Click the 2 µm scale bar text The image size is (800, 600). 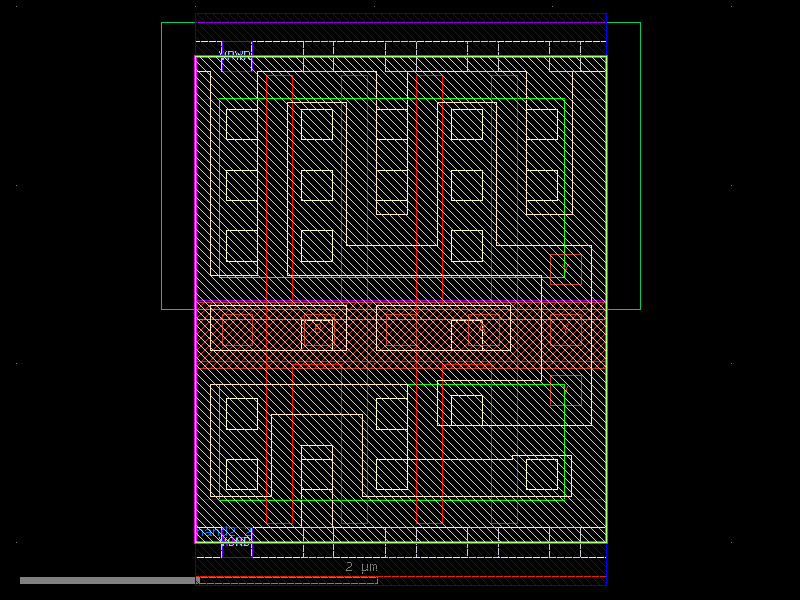(360, 566)
